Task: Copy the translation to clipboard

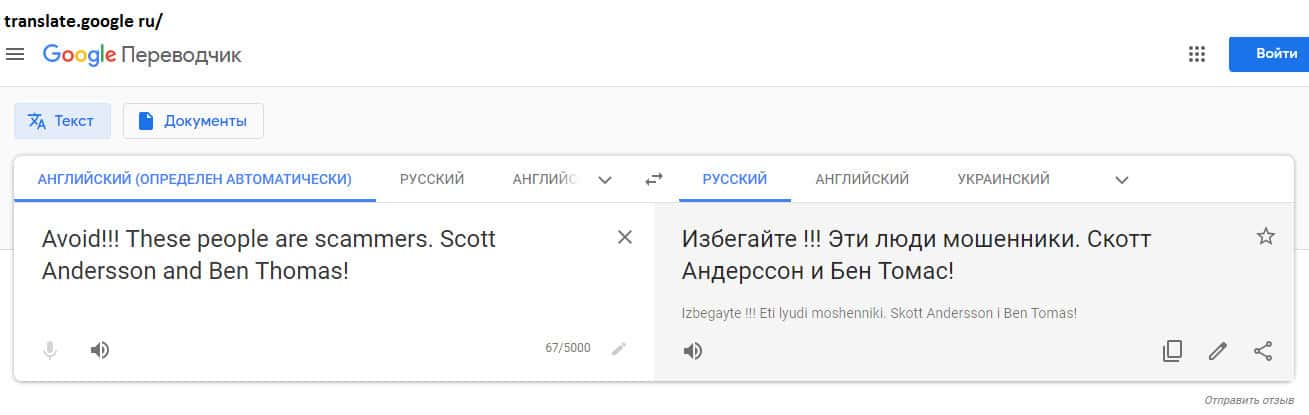Action: point(1172,351)
